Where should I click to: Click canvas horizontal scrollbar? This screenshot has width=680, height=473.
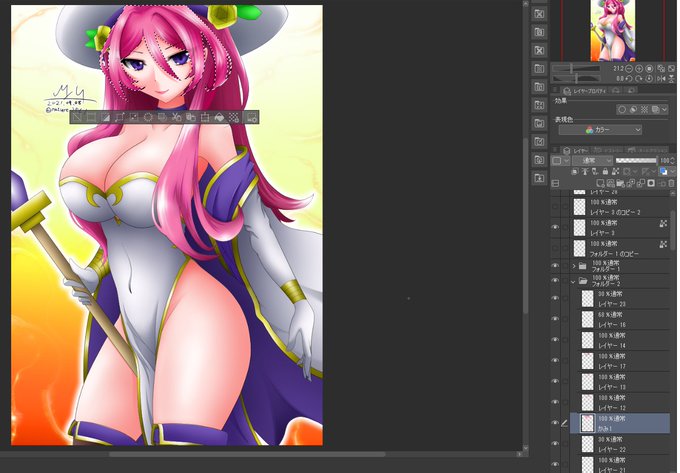point(247,454)
